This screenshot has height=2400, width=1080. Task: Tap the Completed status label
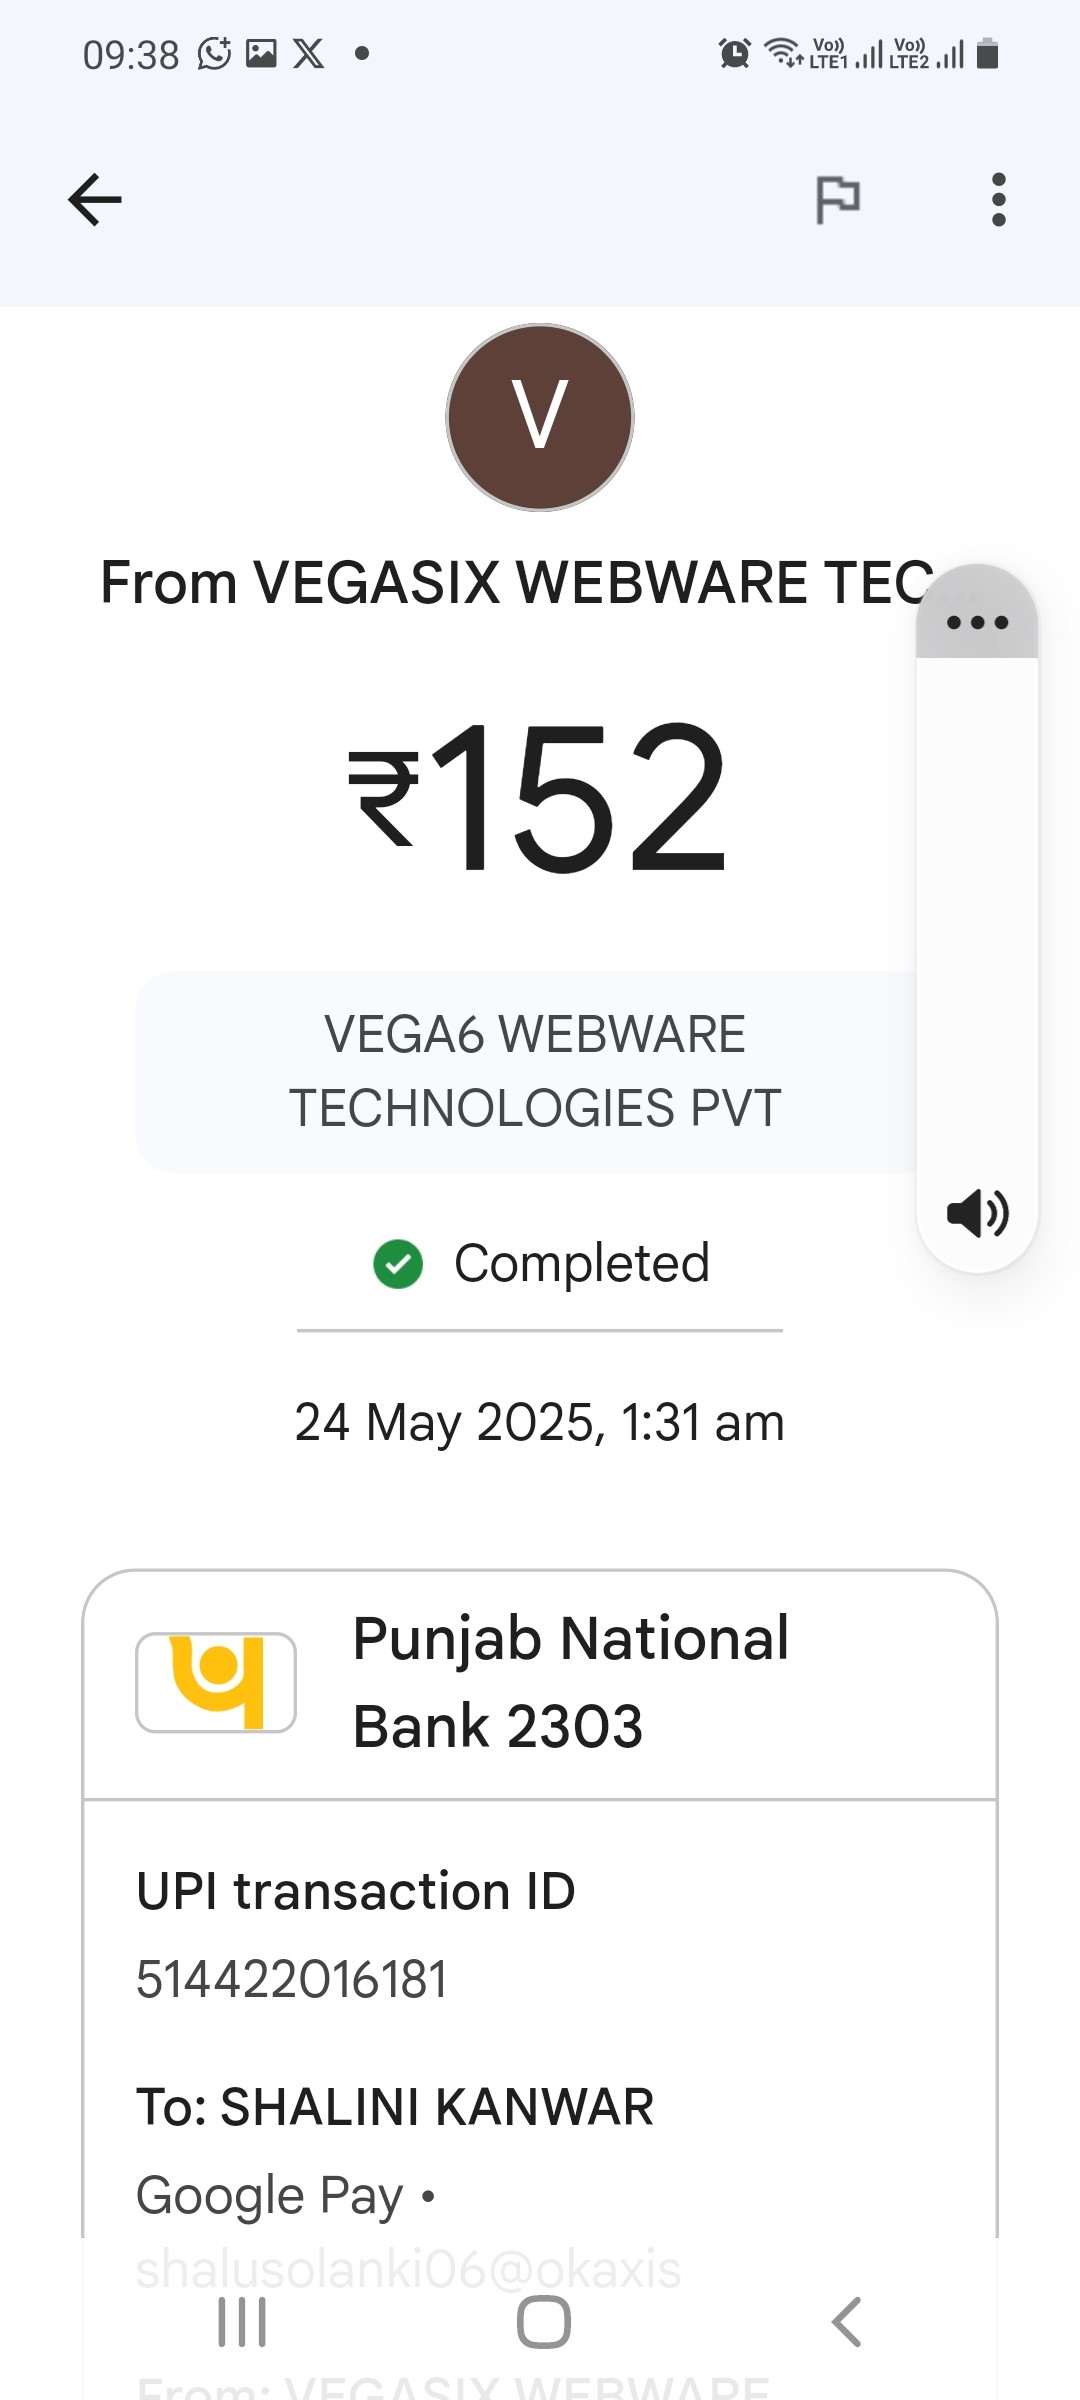click(x=582, y=1263)
